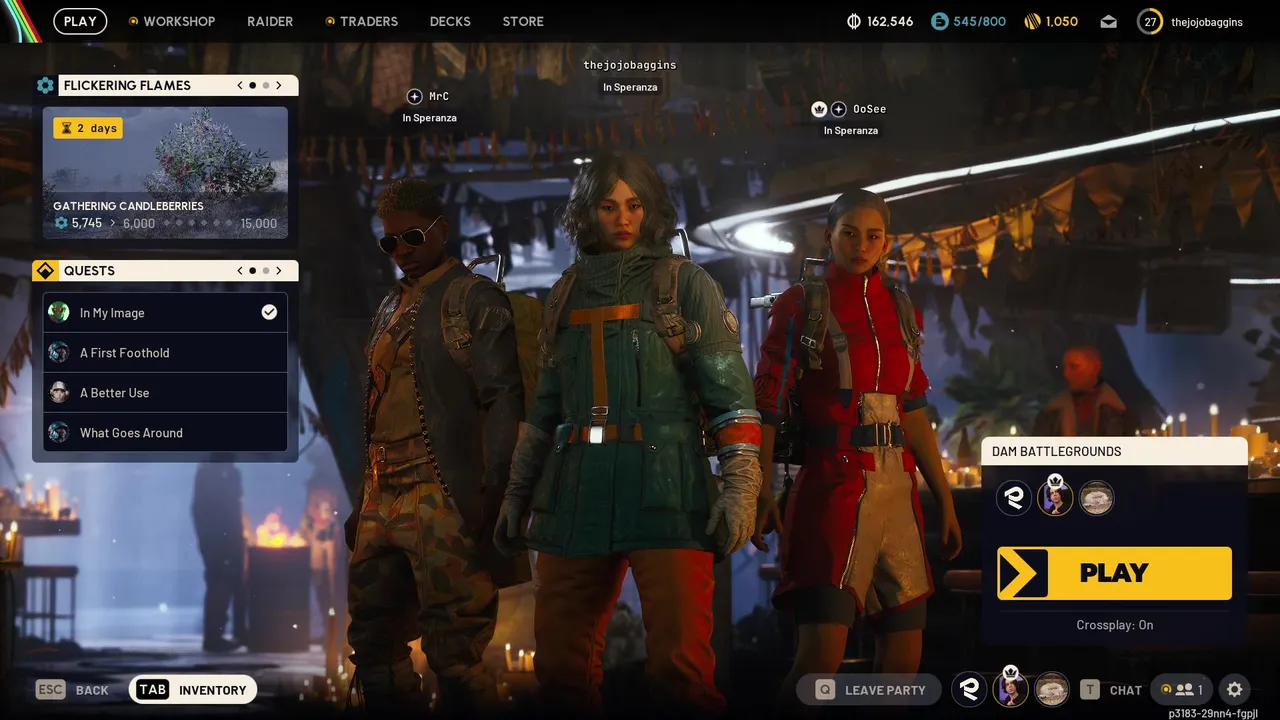Select the A First Foothold quest
The image size is (1280, 720).
165,352
